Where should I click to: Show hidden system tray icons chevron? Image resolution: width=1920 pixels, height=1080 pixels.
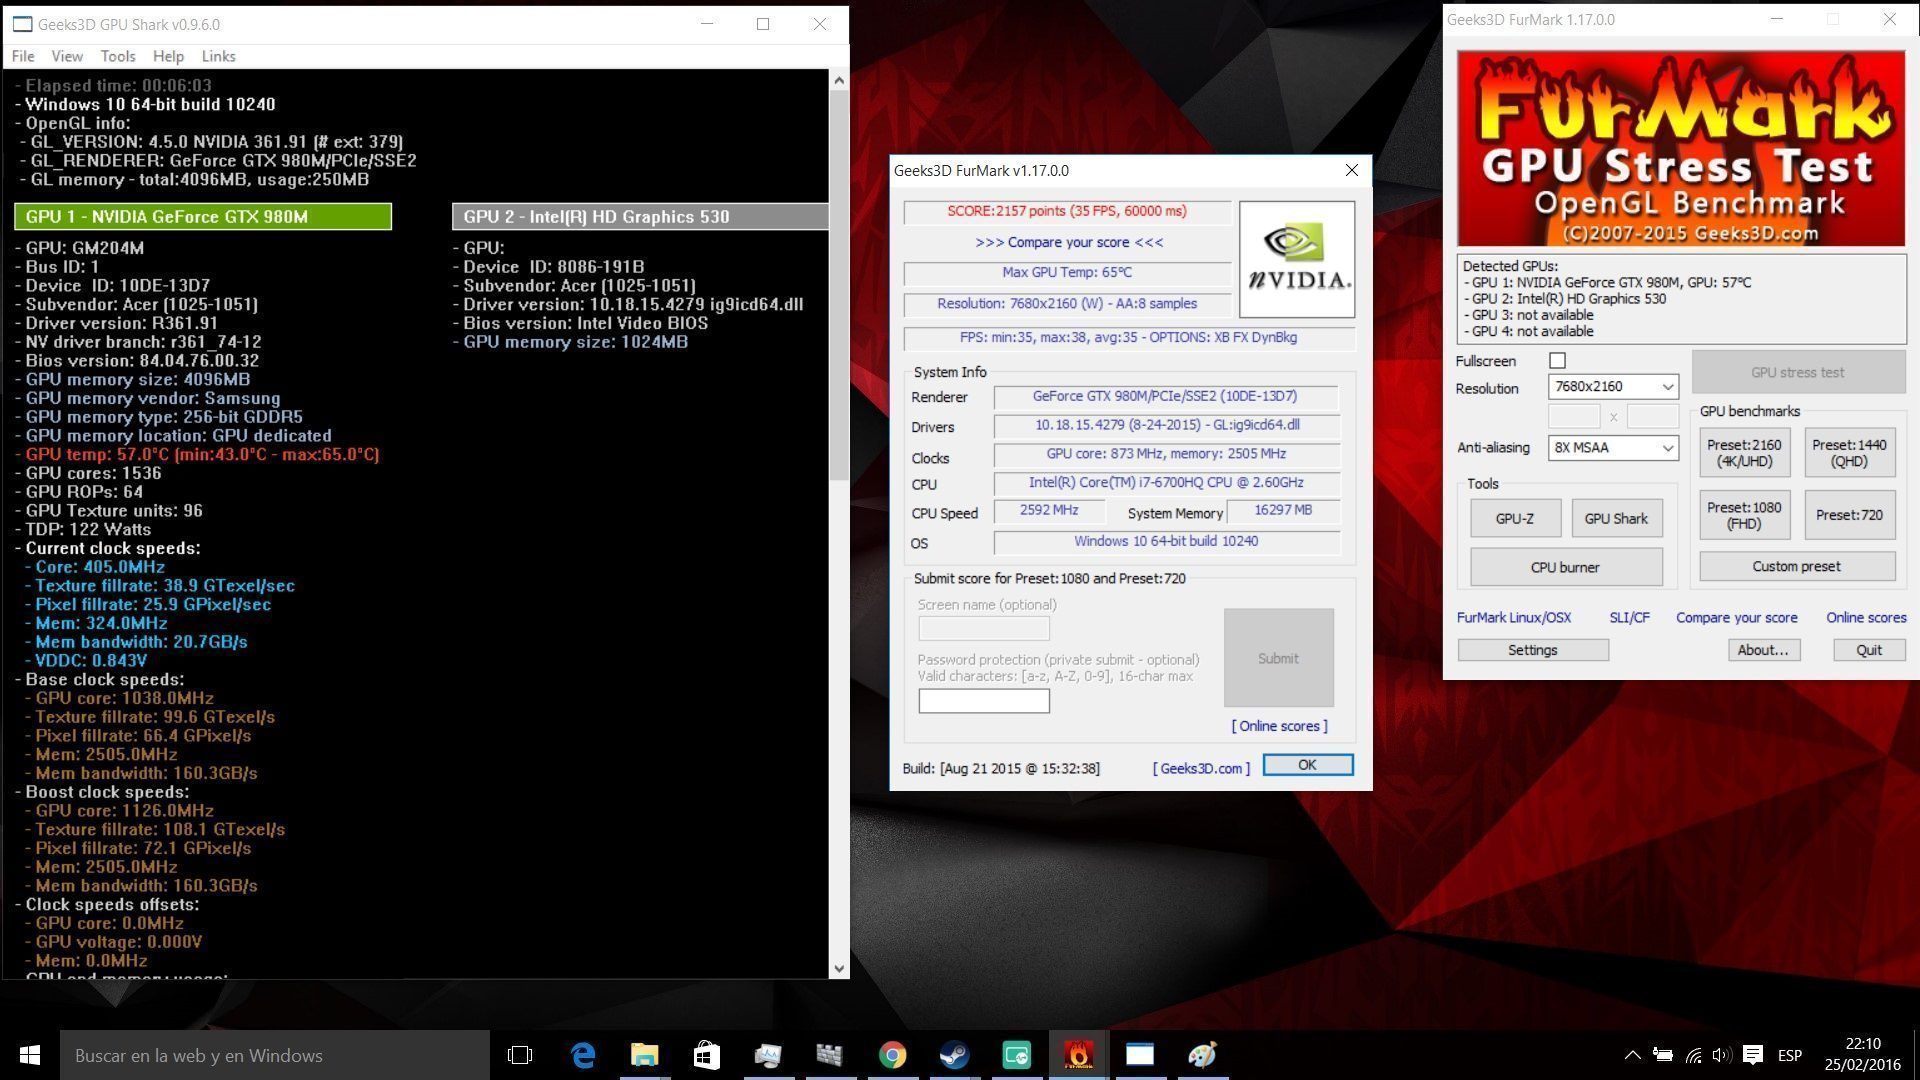[x=1632, y=1055]
